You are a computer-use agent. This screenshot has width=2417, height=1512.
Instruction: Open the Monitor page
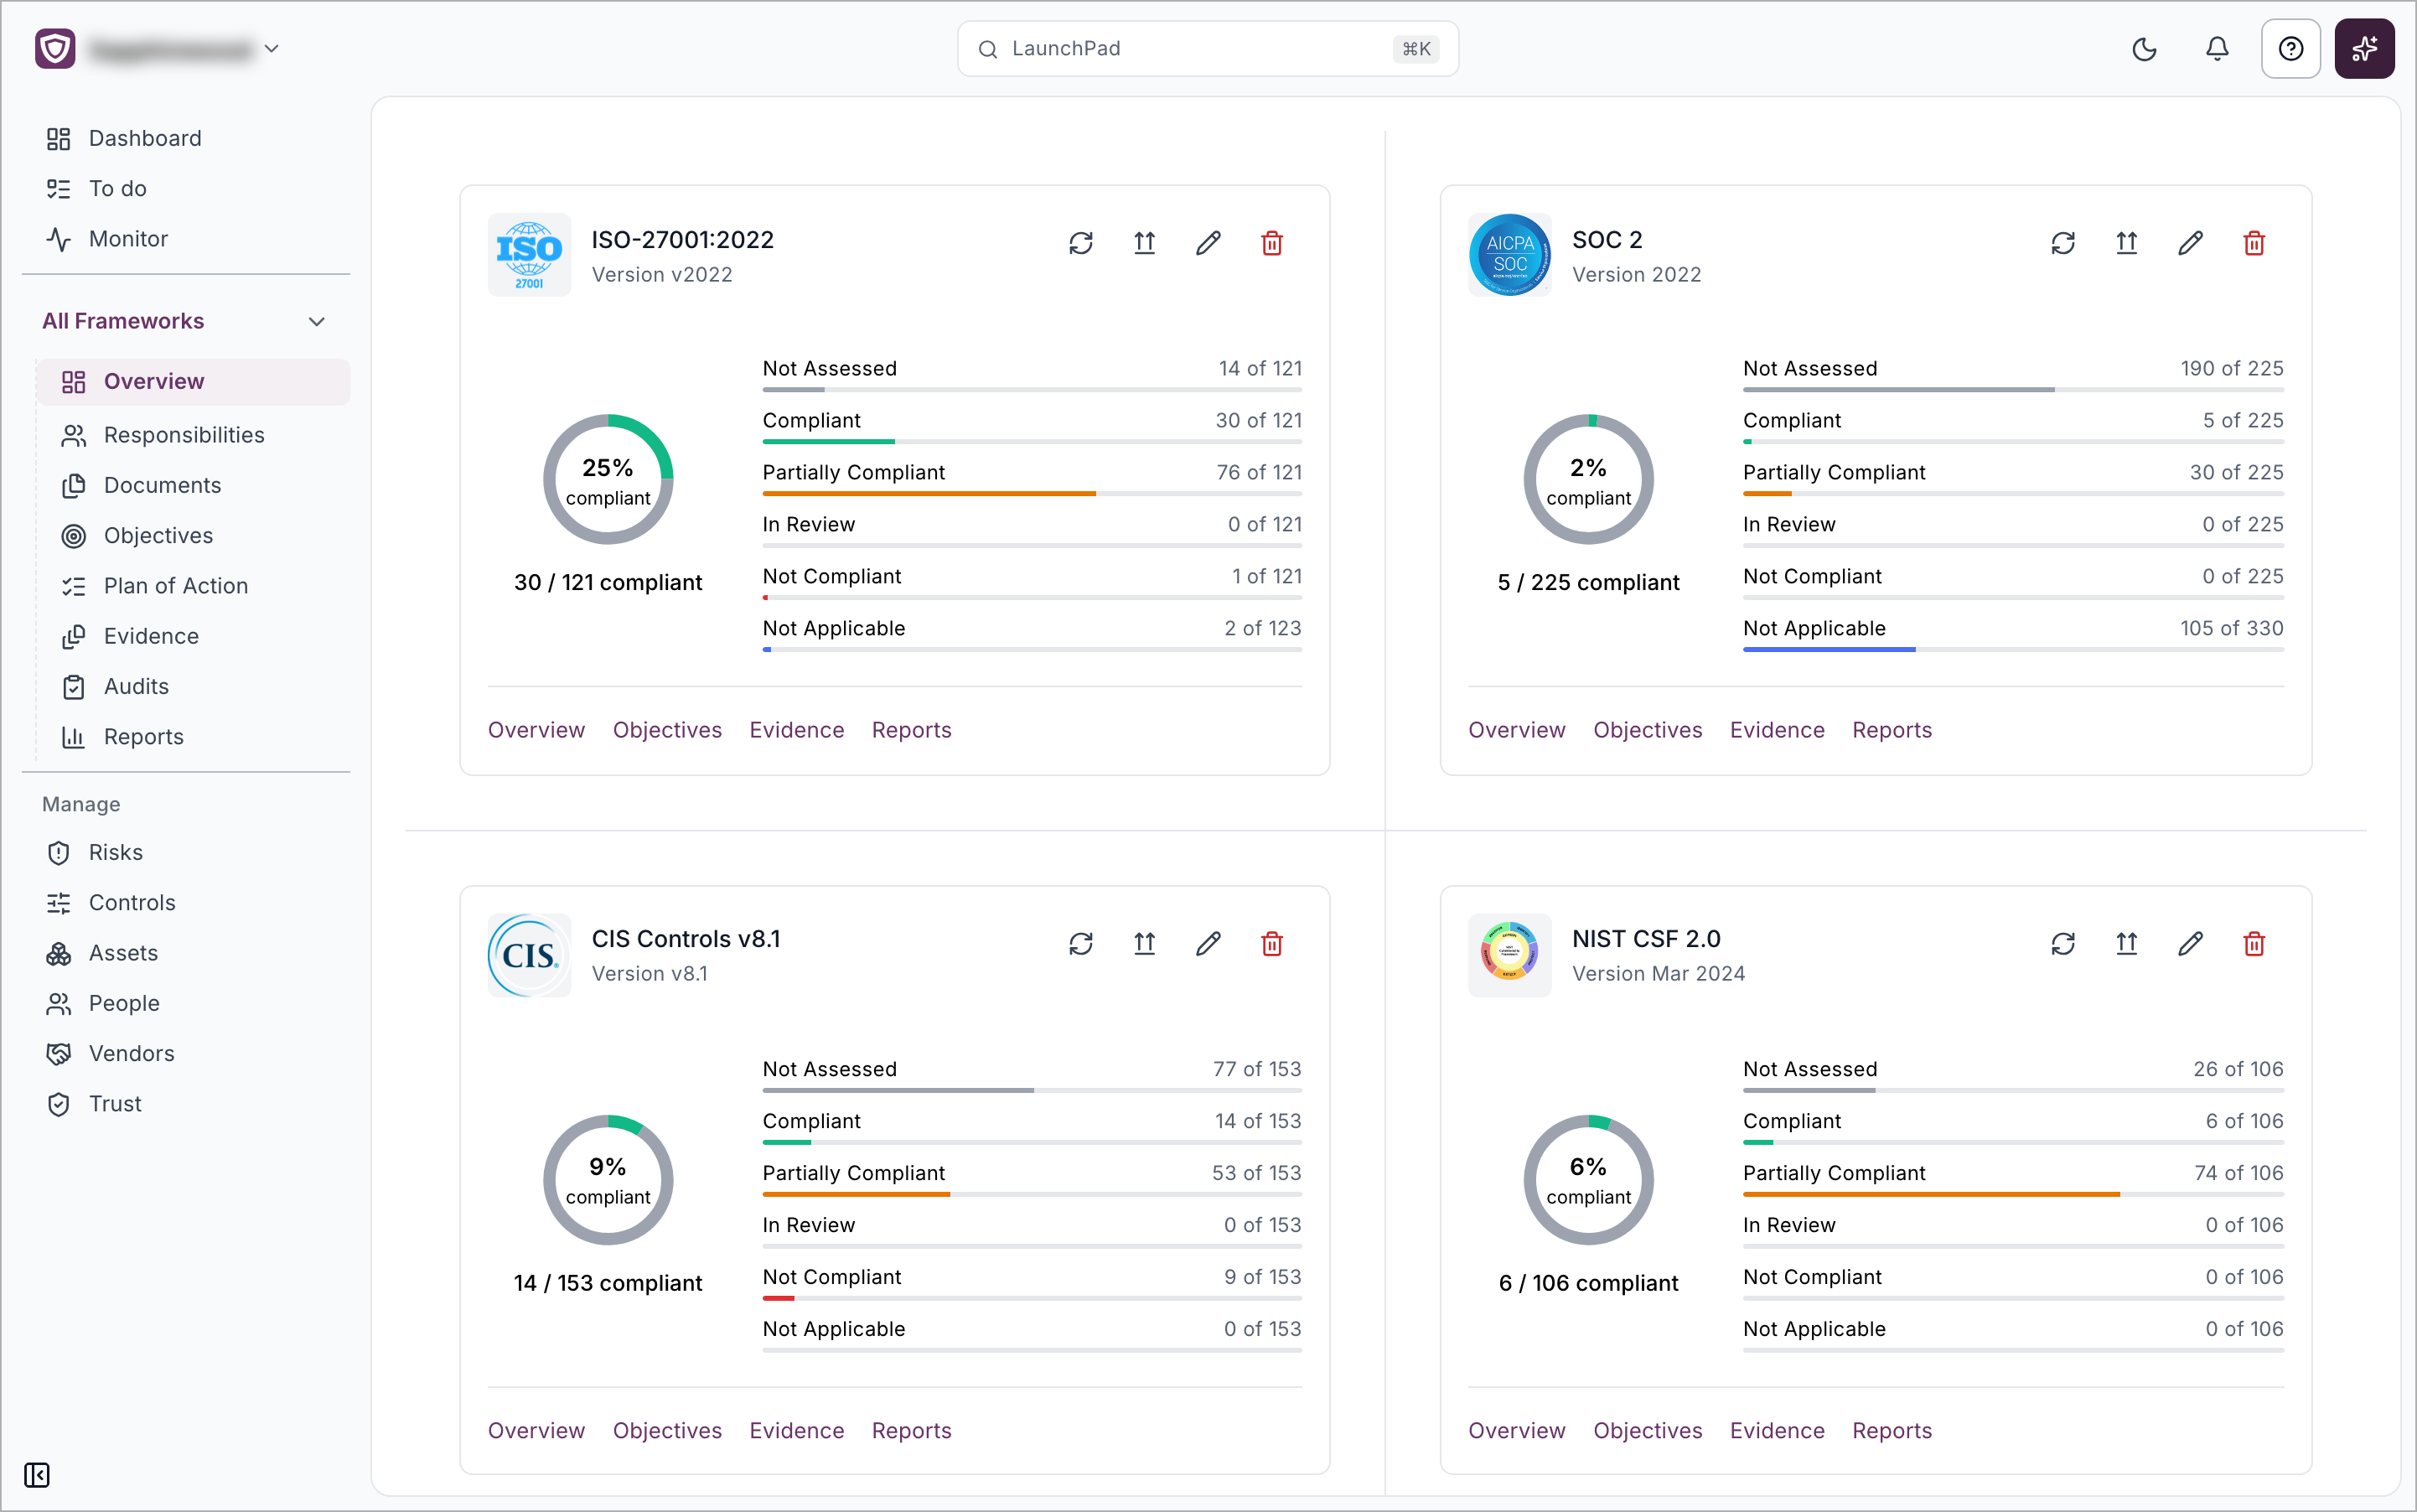(127, 238)
